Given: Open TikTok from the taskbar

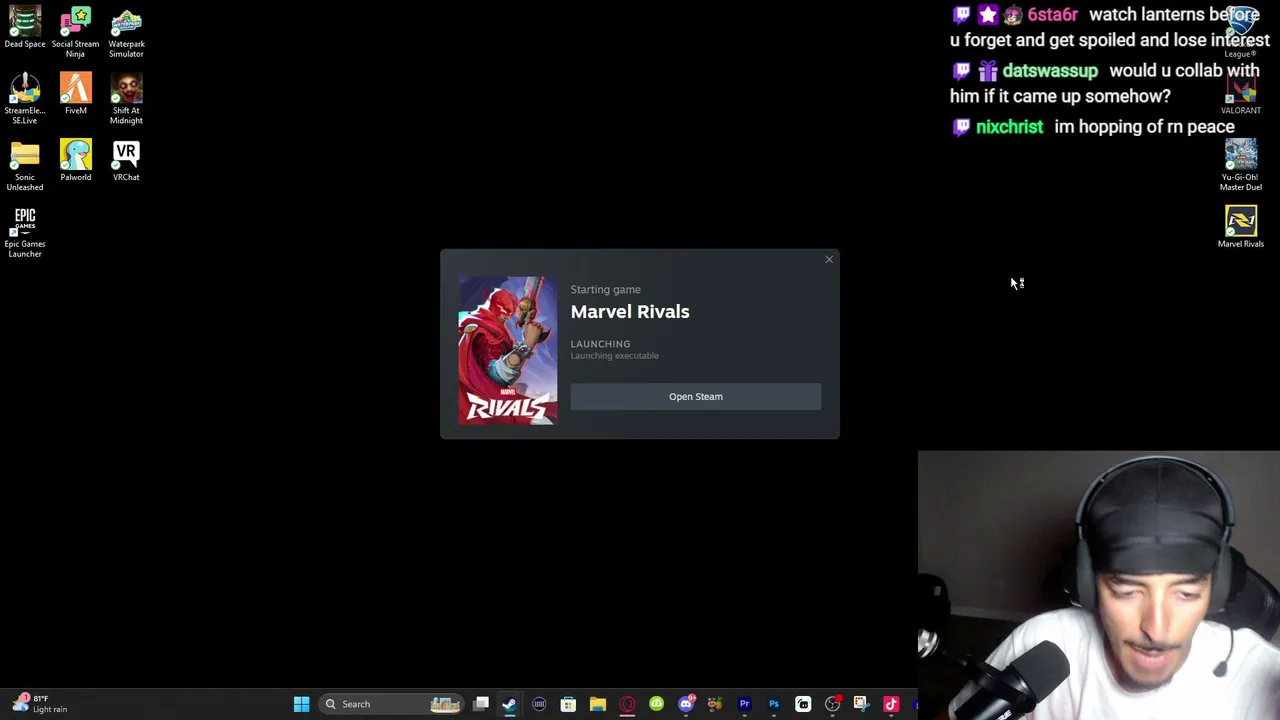Looking at the screenshot, I should 891,704.
